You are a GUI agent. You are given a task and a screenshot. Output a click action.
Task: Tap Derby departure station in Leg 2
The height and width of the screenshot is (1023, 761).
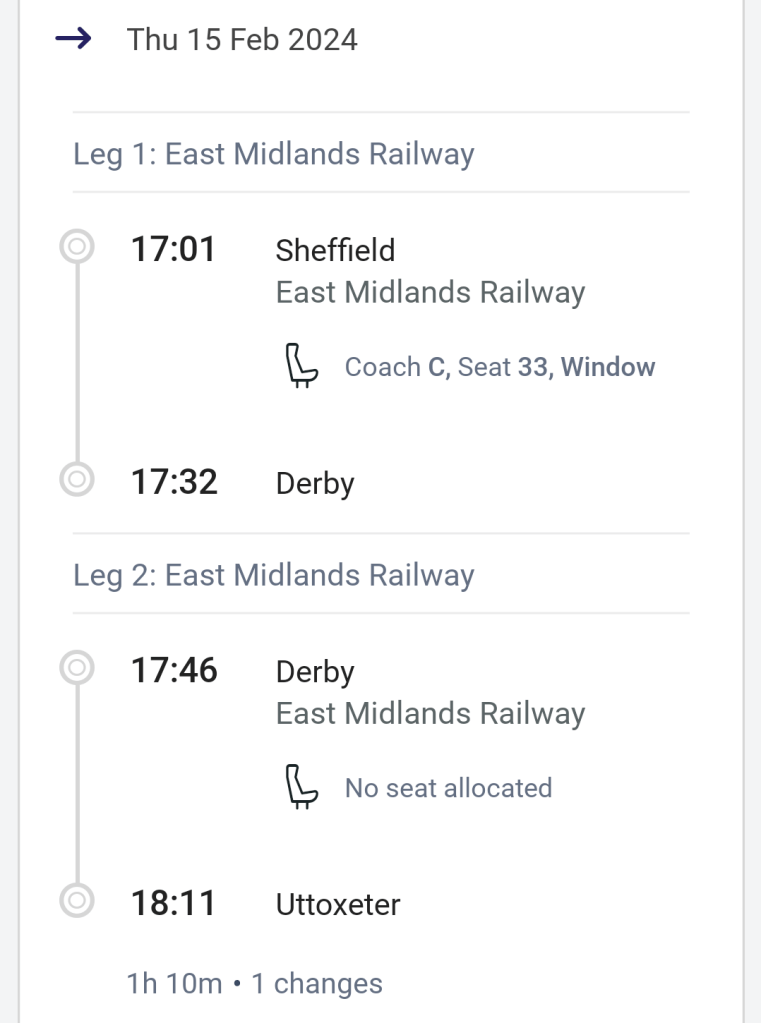(315, 671)
